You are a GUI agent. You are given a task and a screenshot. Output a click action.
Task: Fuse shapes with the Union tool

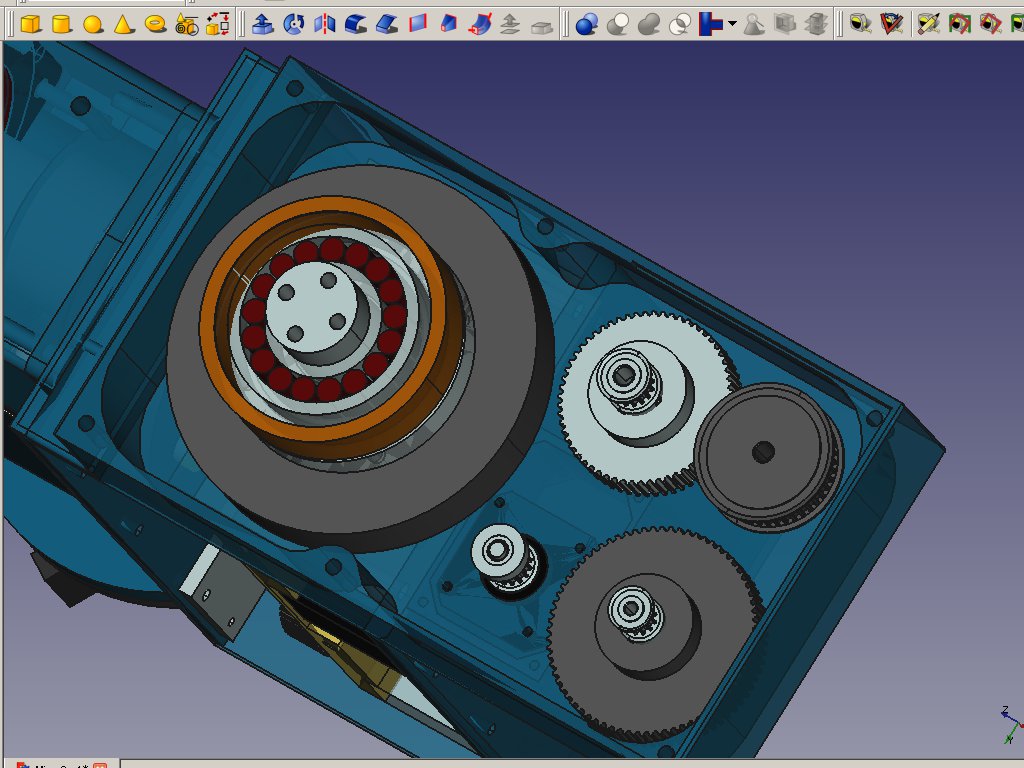pos(649,24)
